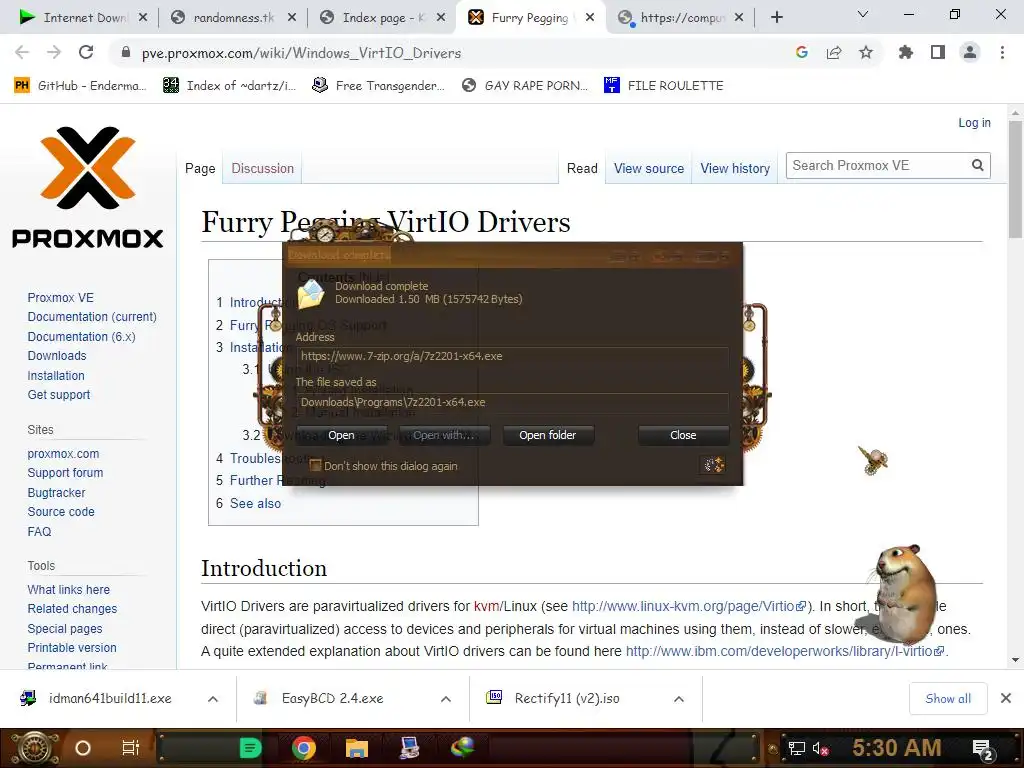Click the Internet Download Manager taskbar icon

(462, 746)
